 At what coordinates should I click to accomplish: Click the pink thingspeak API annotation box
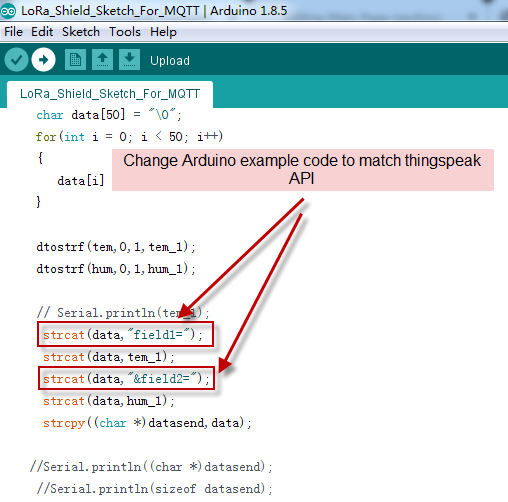click(303, 170)
